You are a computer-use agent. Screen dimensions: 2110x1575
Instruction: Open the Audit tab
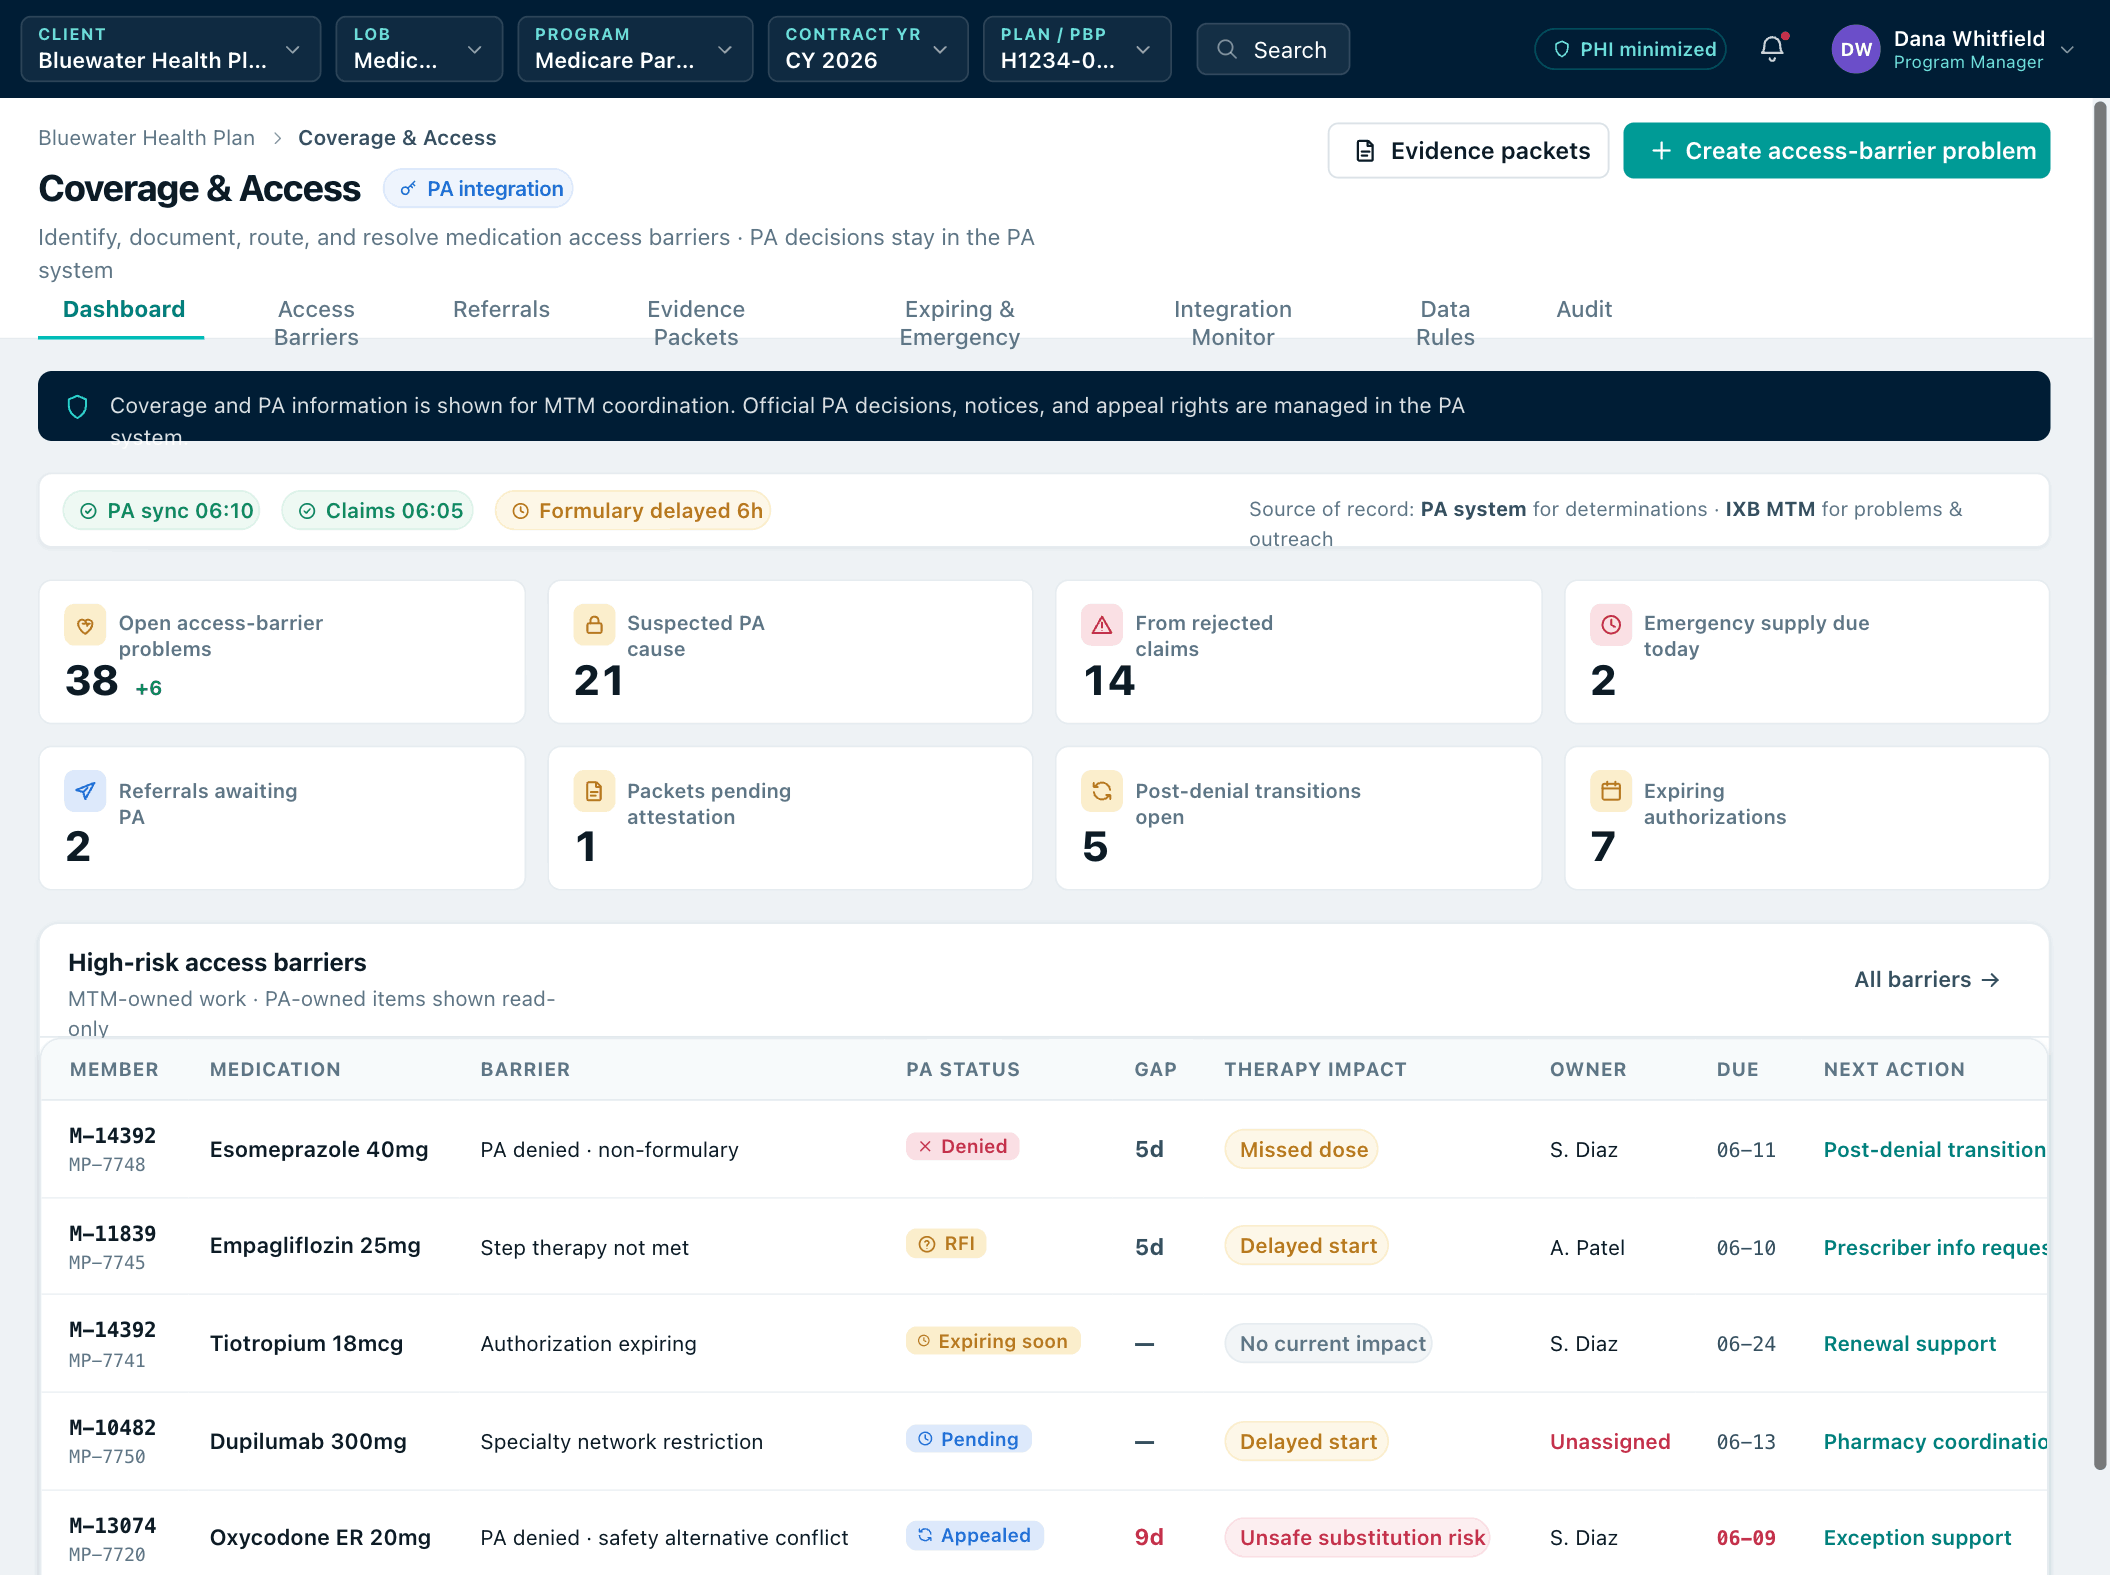[x=1584, y=310]
